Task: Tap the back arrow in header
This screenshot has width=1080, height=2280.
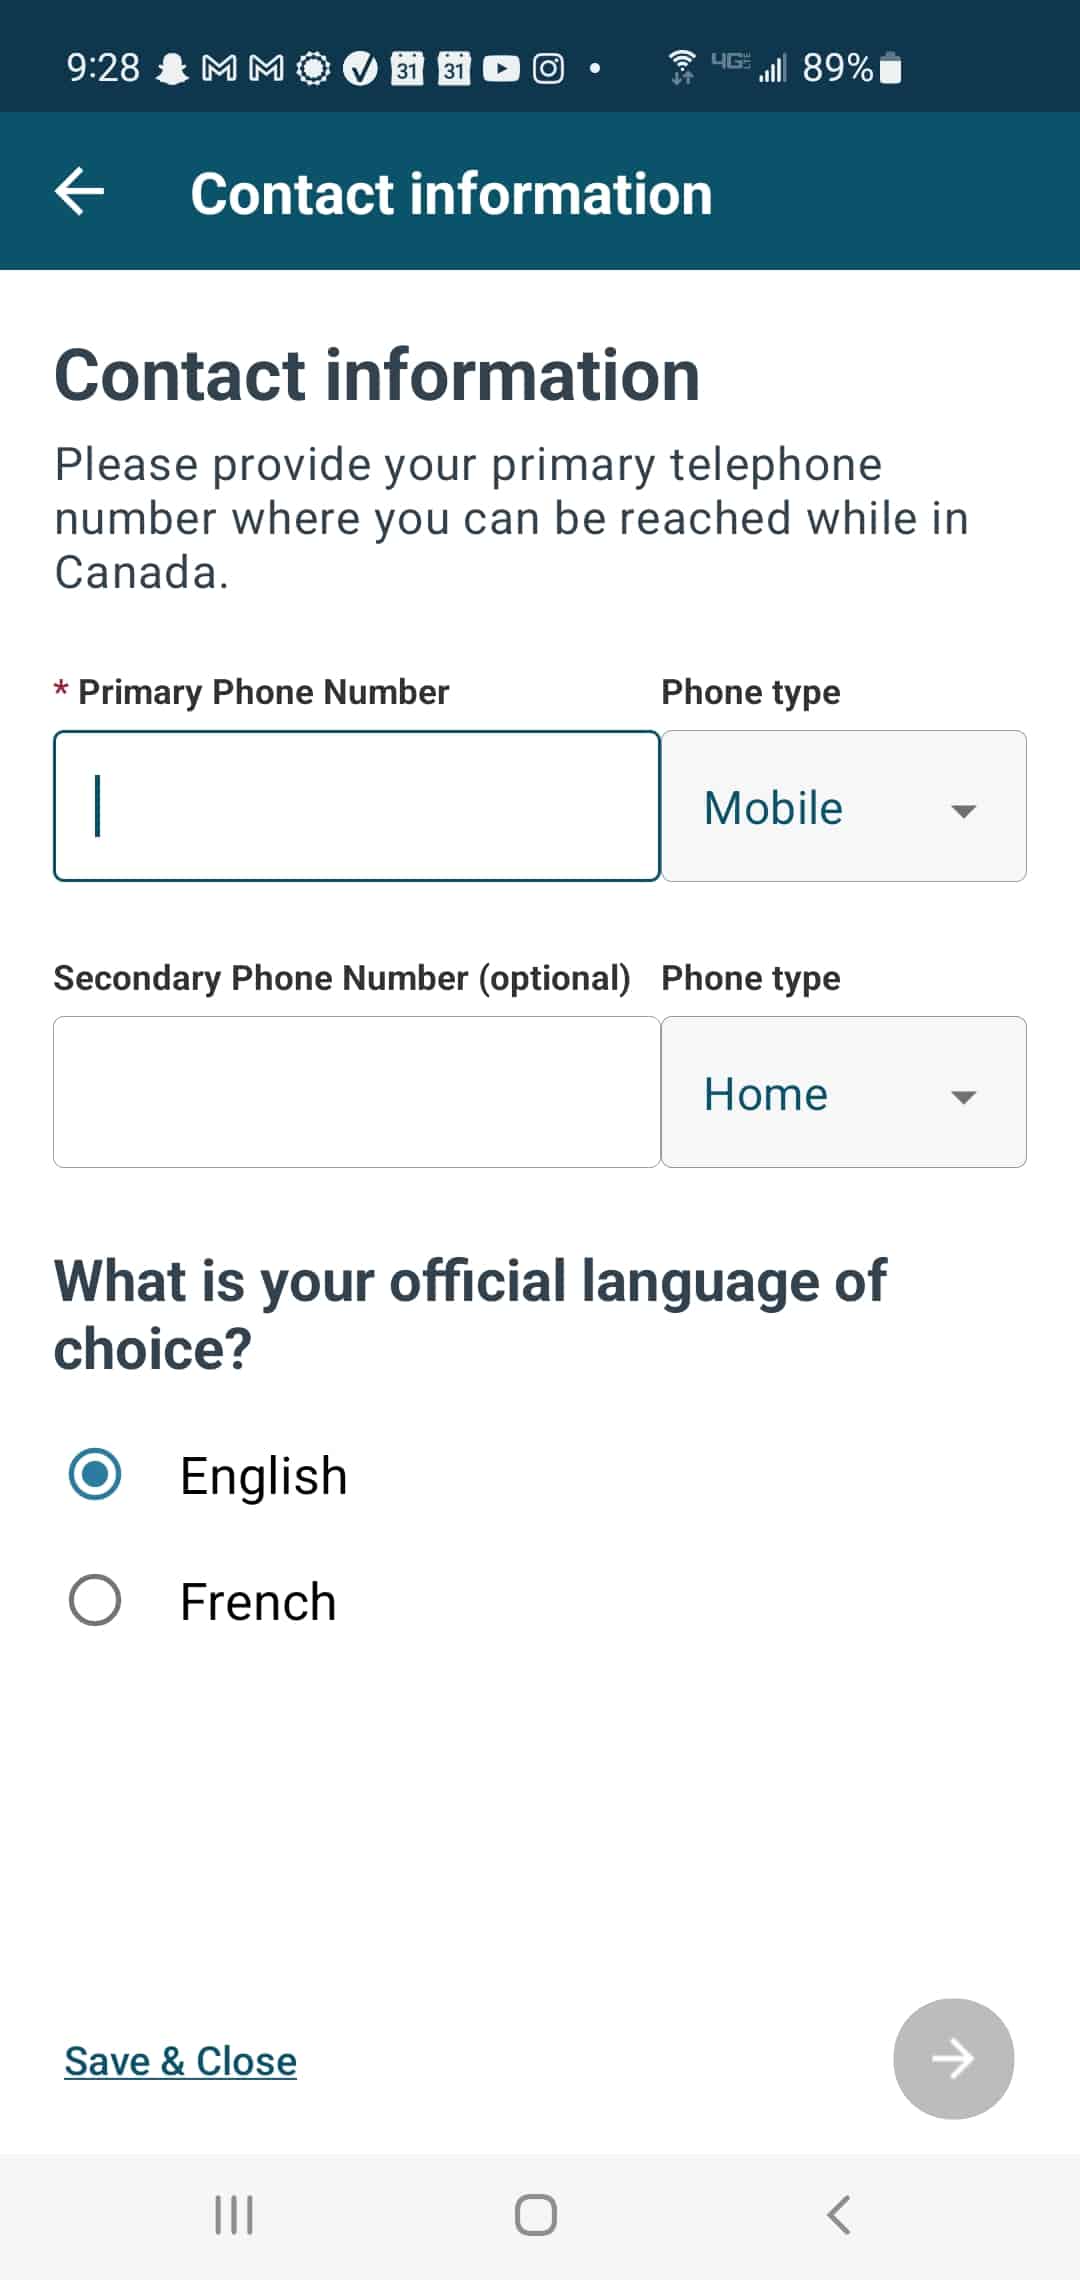Action: (x=80, y=192)
